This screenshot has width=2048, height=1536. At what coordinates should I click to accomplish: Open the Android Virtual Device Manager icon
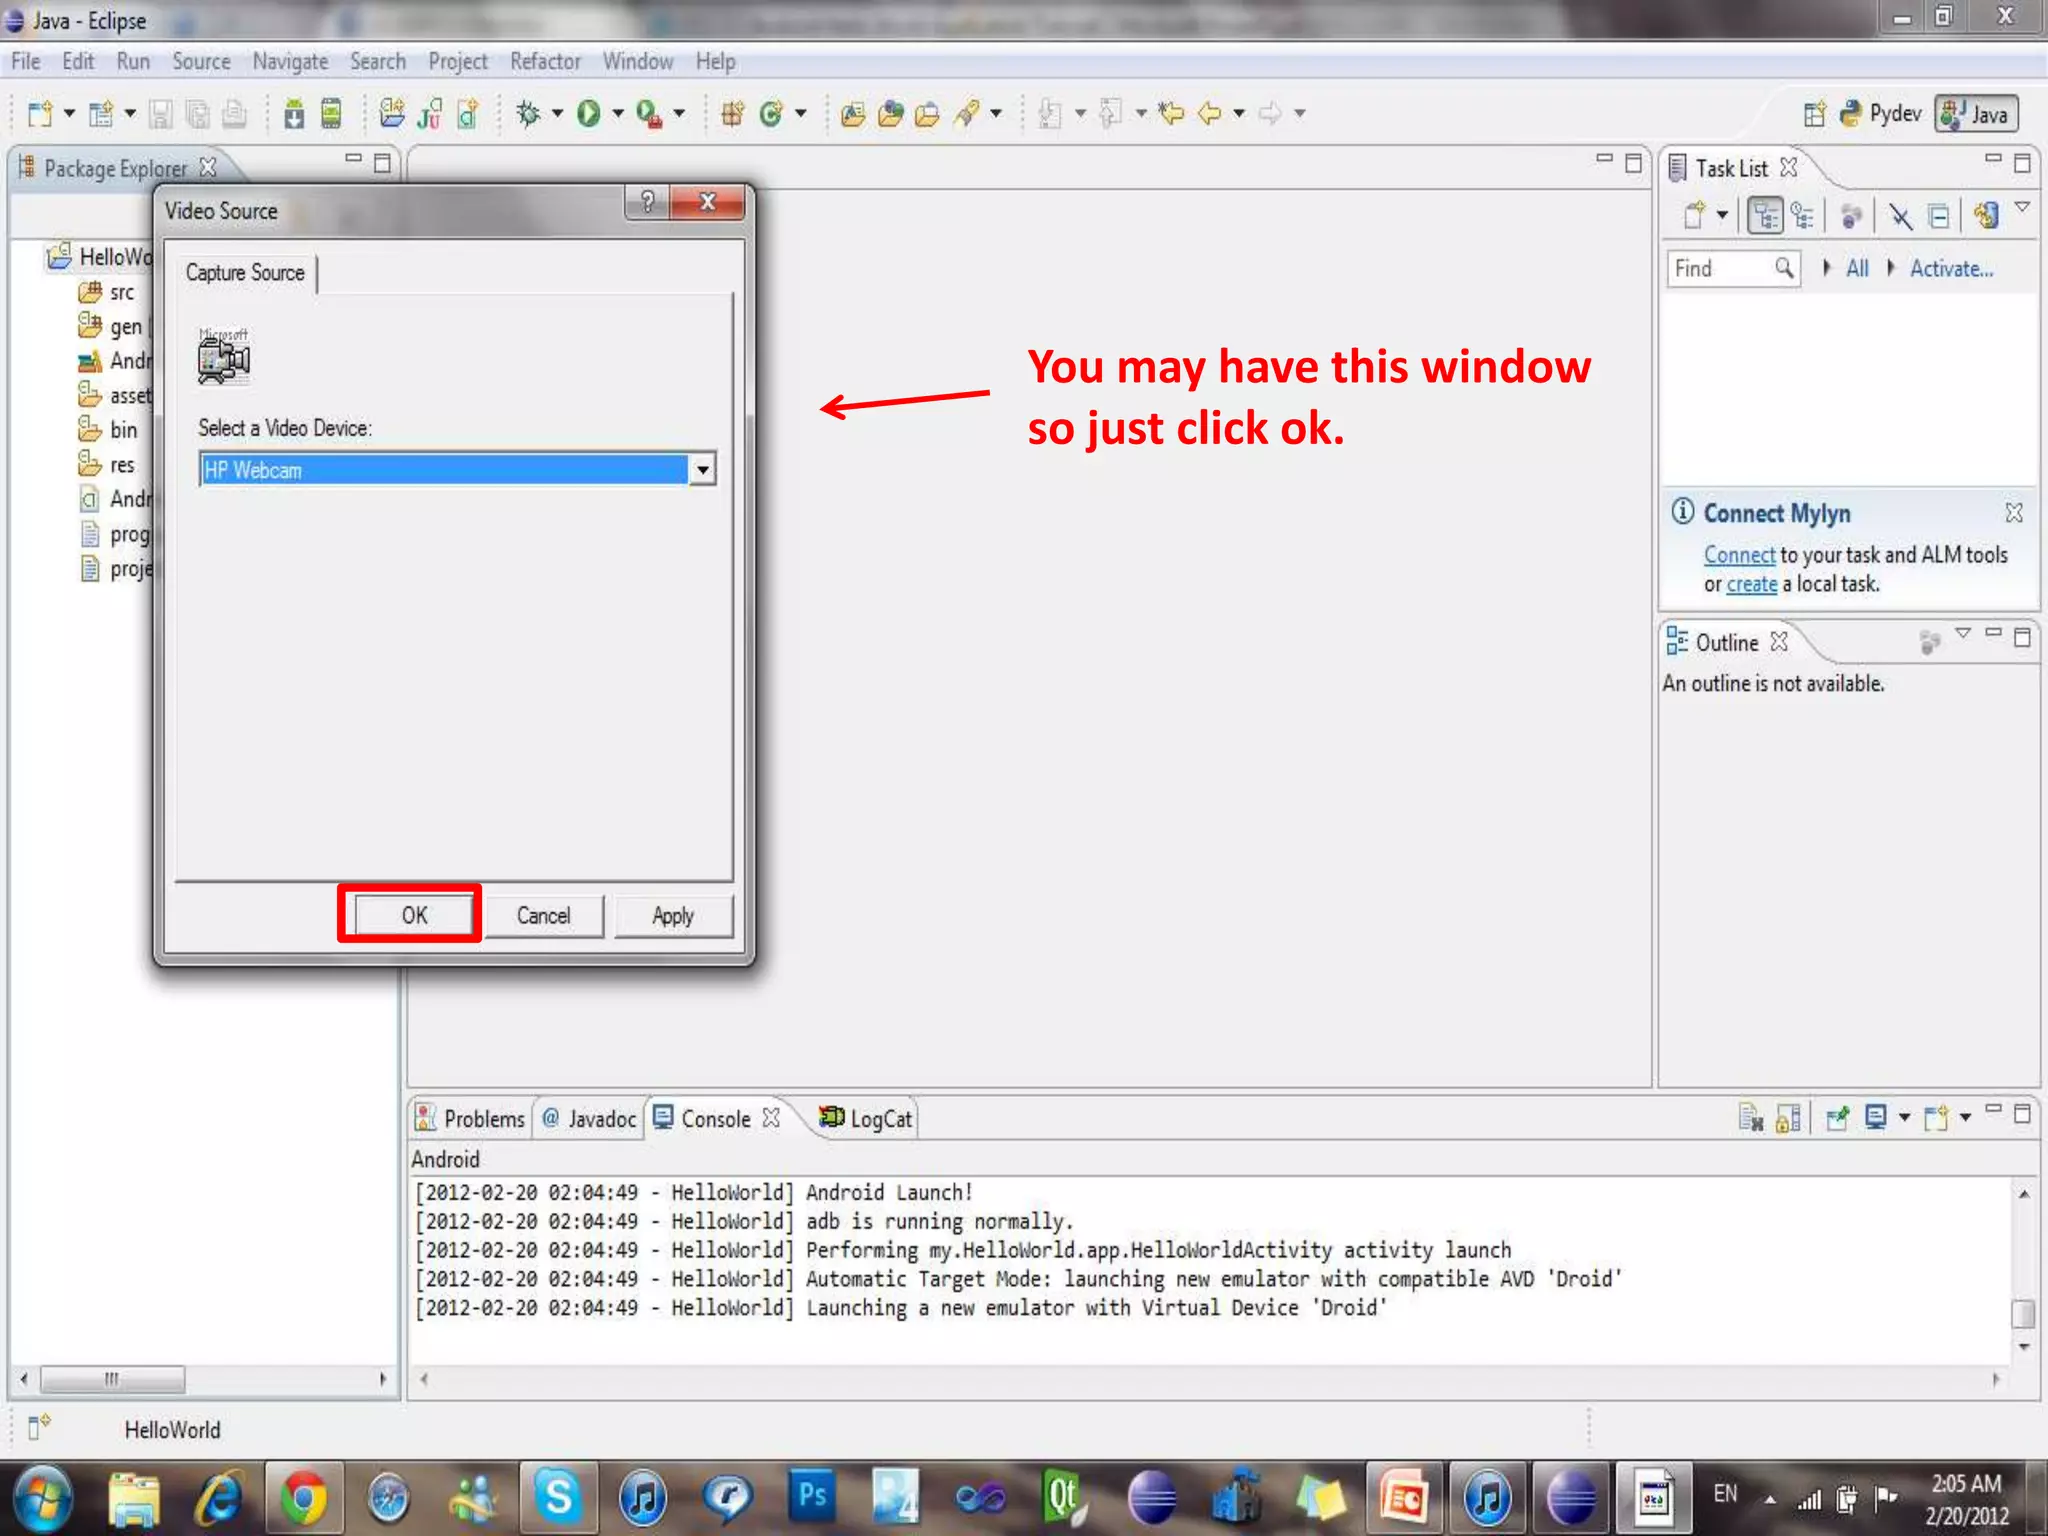331,114
